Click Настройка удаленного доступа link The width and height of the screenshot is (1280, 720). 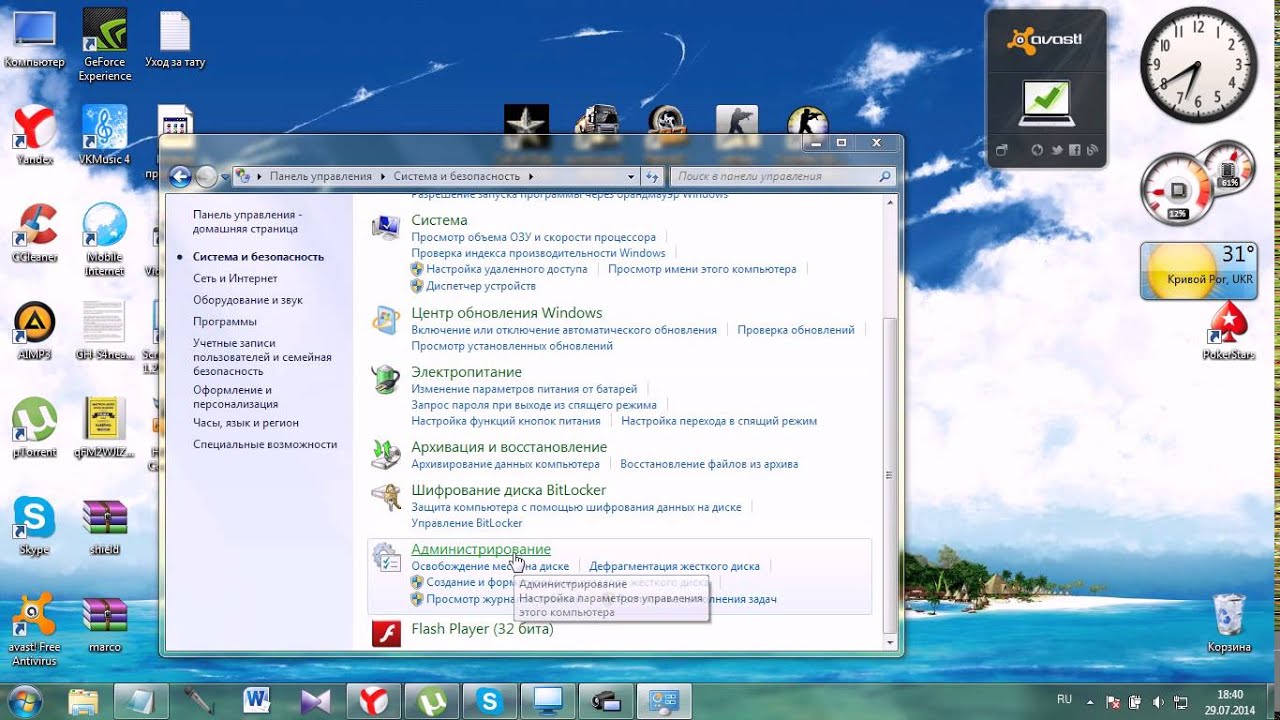[x=506, y=269]
